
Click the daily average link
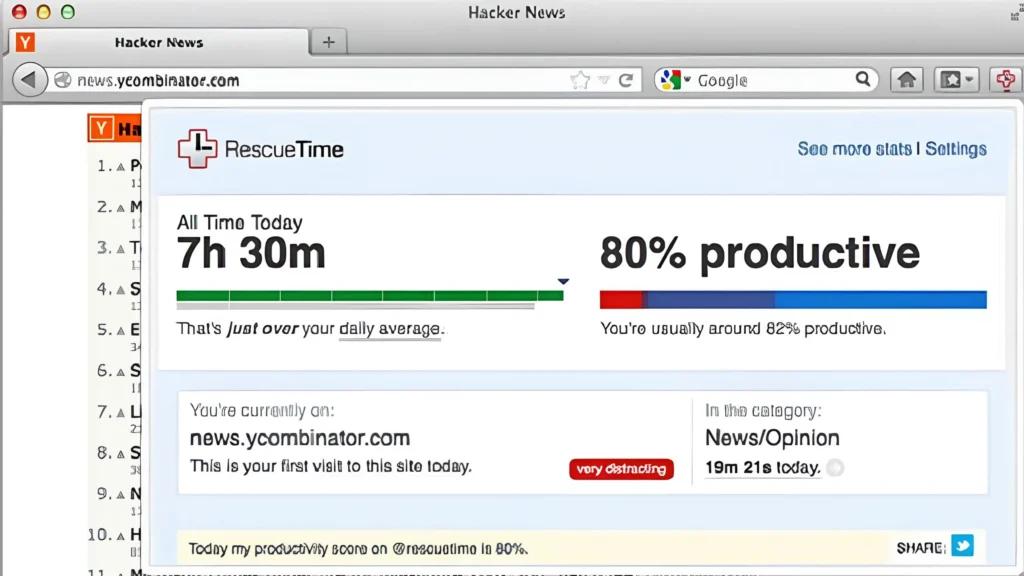coord(390,328)
